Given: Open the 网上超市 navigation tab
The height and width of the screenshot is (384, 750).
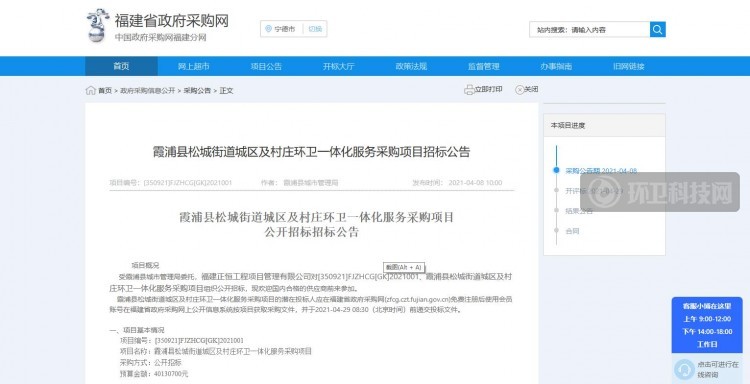Looking at the screenshot, I should coord(194,66).
